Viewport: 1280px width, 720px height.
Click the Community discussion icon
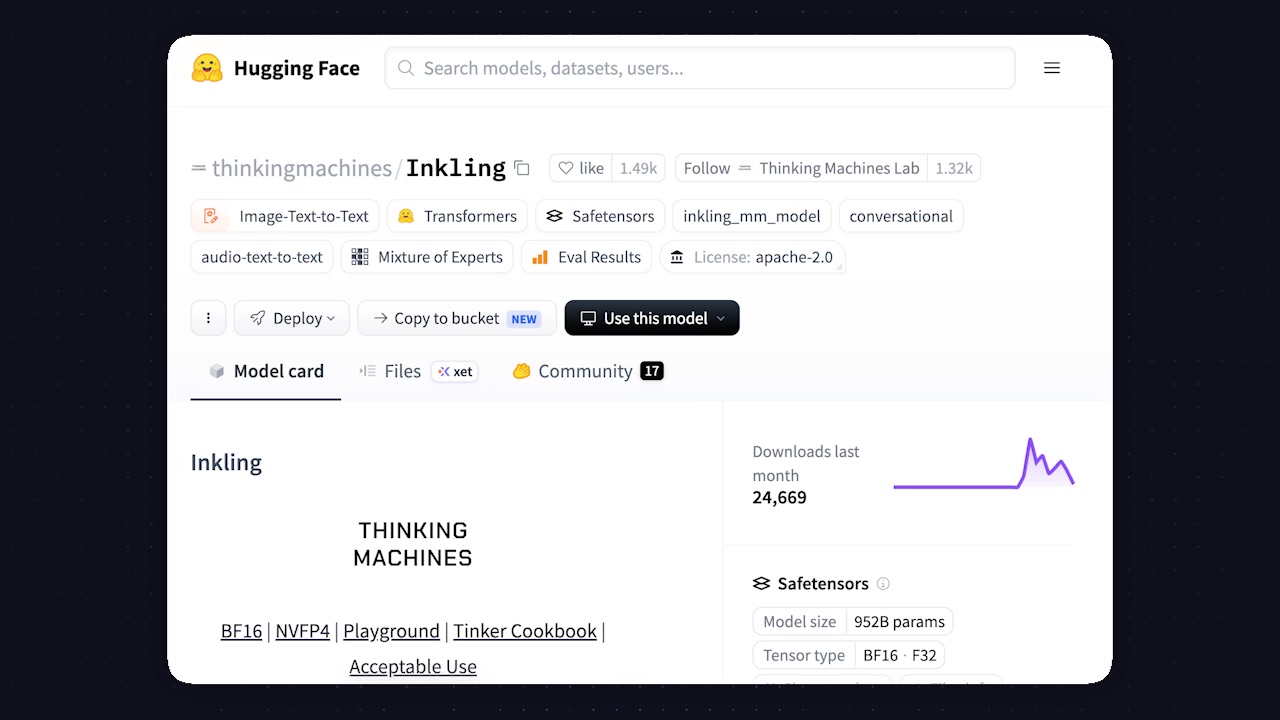[521, 371]
